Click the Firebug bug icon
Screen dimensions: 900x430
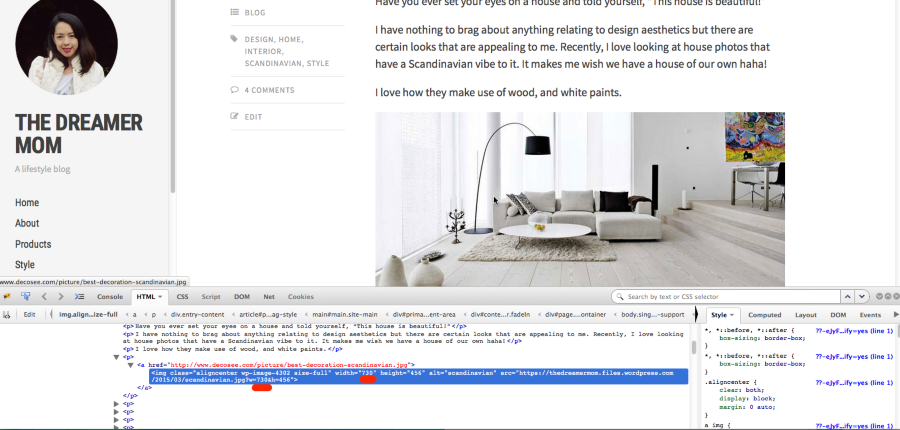coord(8,297)
